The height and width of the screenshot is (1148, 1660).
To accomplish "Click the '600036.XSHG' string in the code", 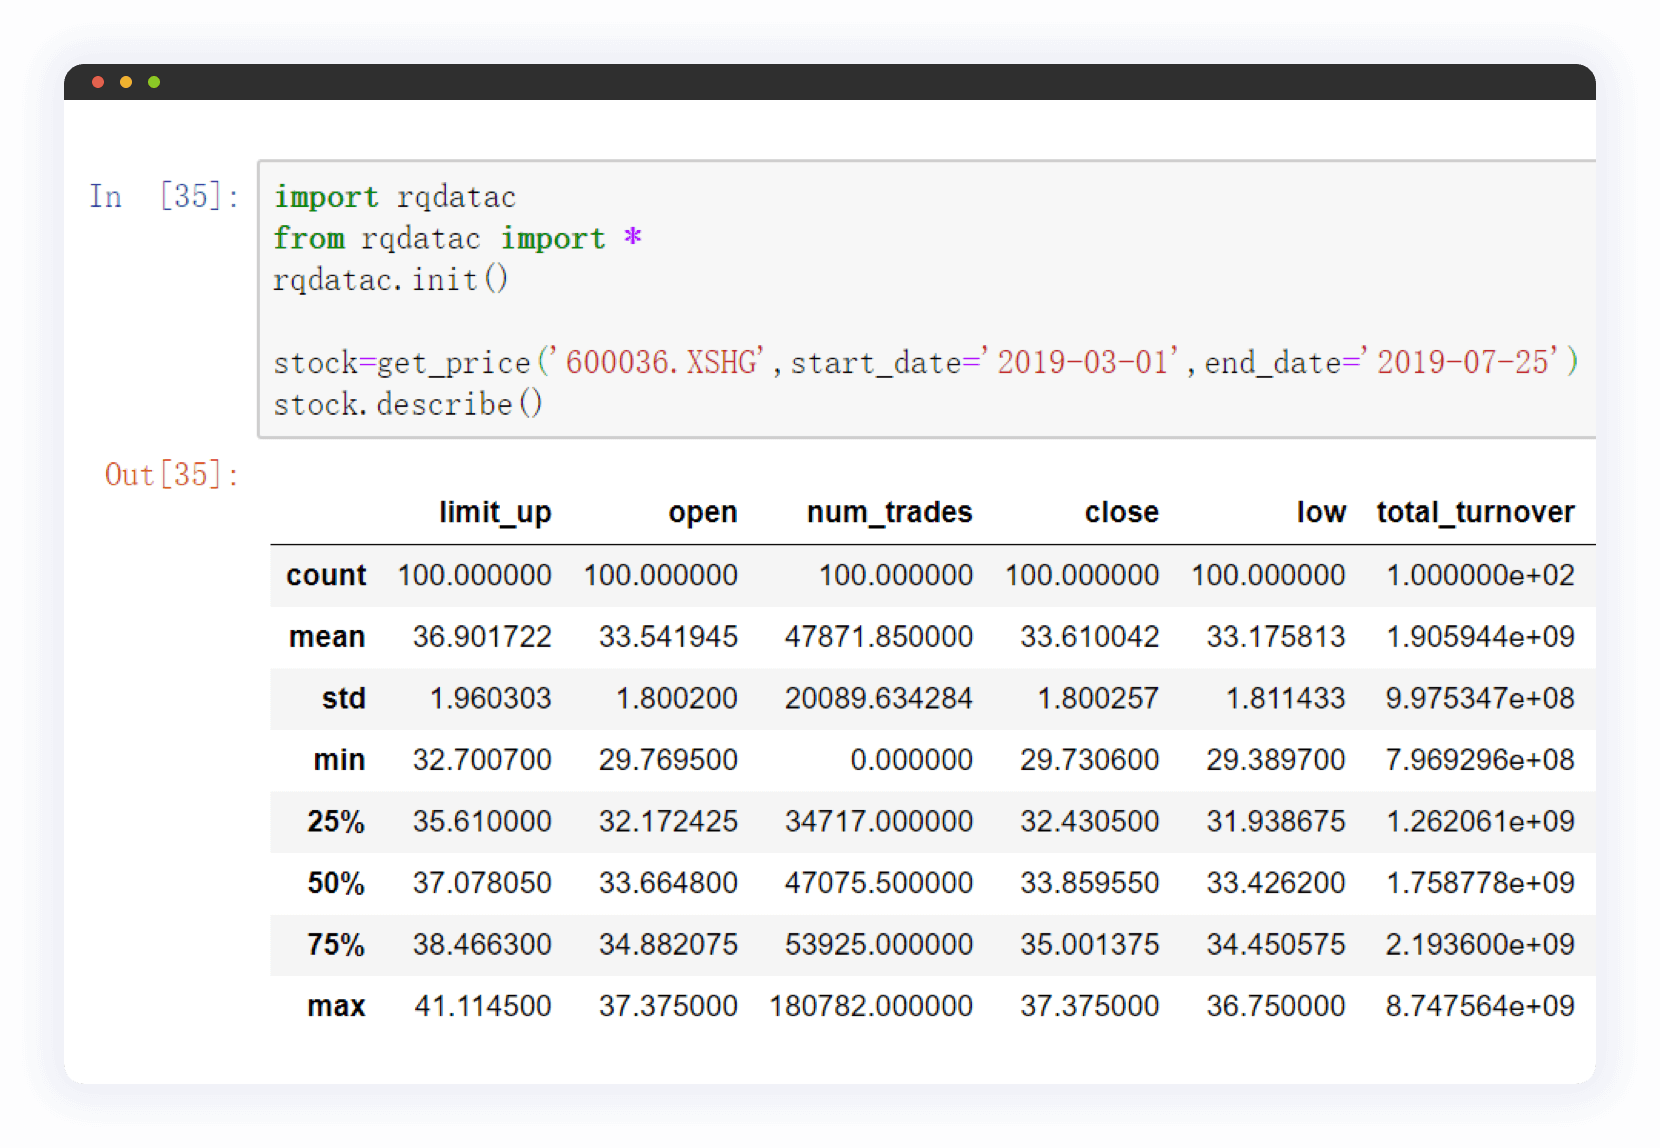I will (660, 362).
